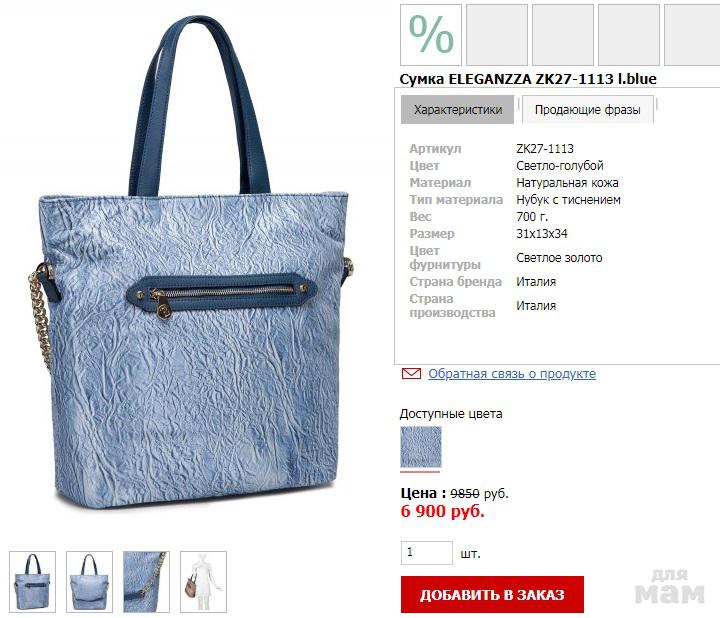Open the front-view bag thumbnail
Screen dimensions: 720x618
pos(33,582)
